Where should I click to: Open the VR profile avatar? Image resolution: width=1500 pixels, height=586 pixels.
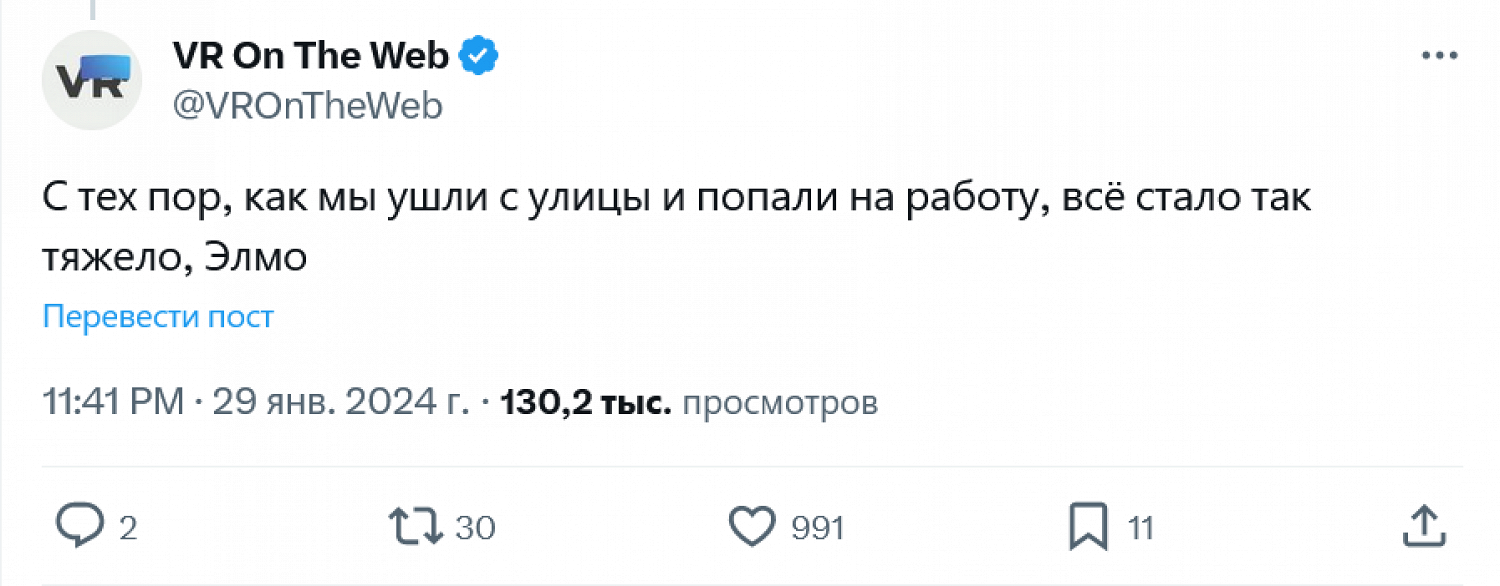point(91,80)
